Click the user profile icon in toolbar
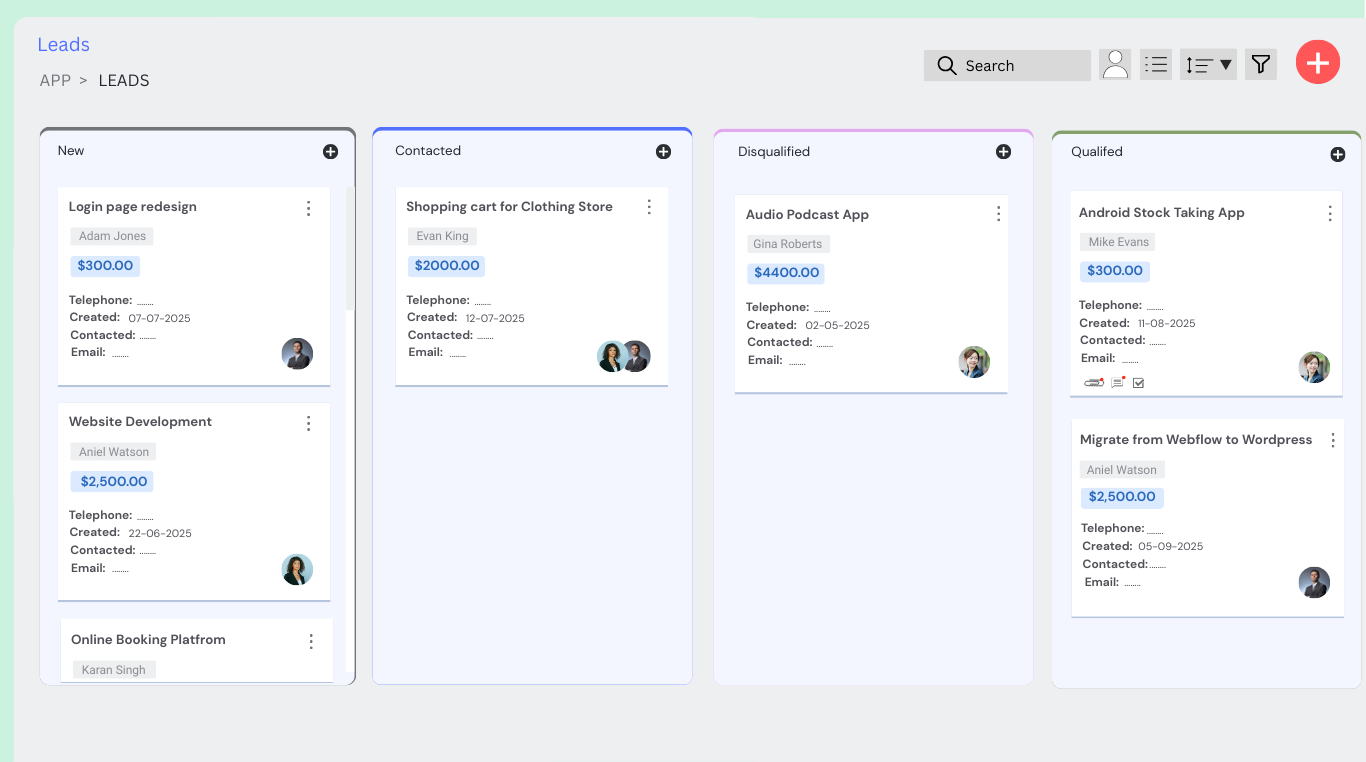Screen dimensions: 1366x762 1114,65
